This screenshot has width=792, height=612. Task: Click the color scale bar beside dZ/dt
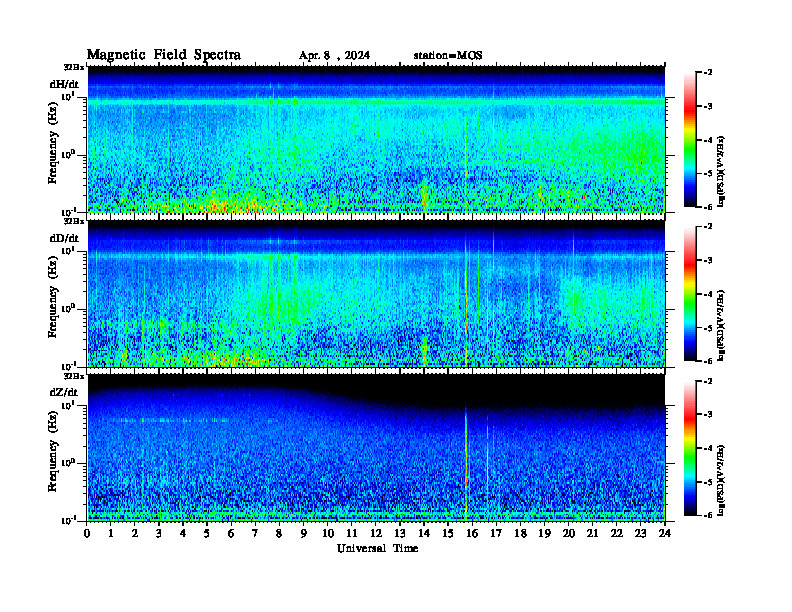[x=690, y=448]
